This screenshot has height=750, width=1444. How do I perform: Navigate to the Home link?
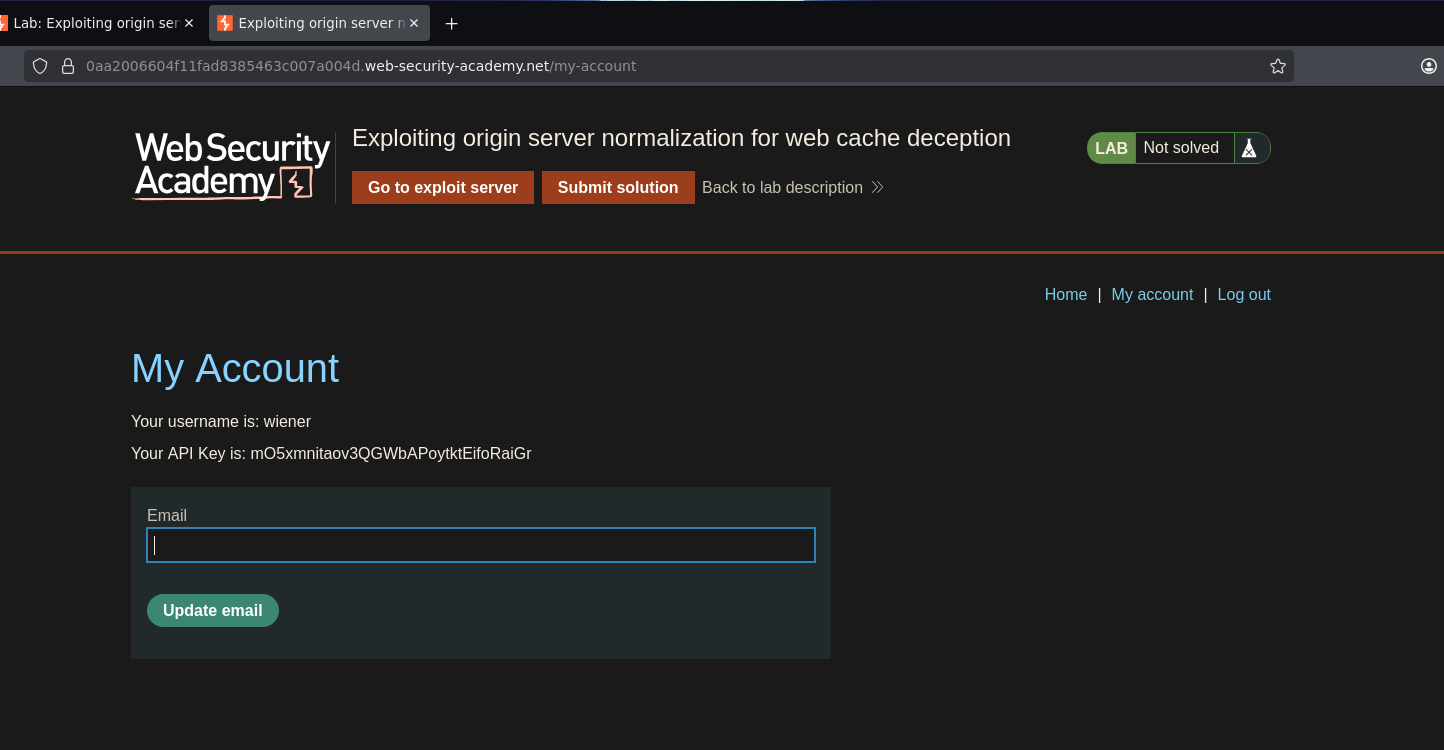(x=1066, y=294)
